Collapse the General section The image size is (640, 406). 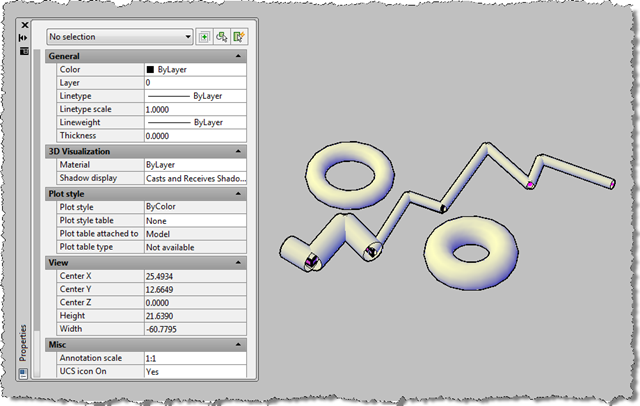[x=238, y=57]
